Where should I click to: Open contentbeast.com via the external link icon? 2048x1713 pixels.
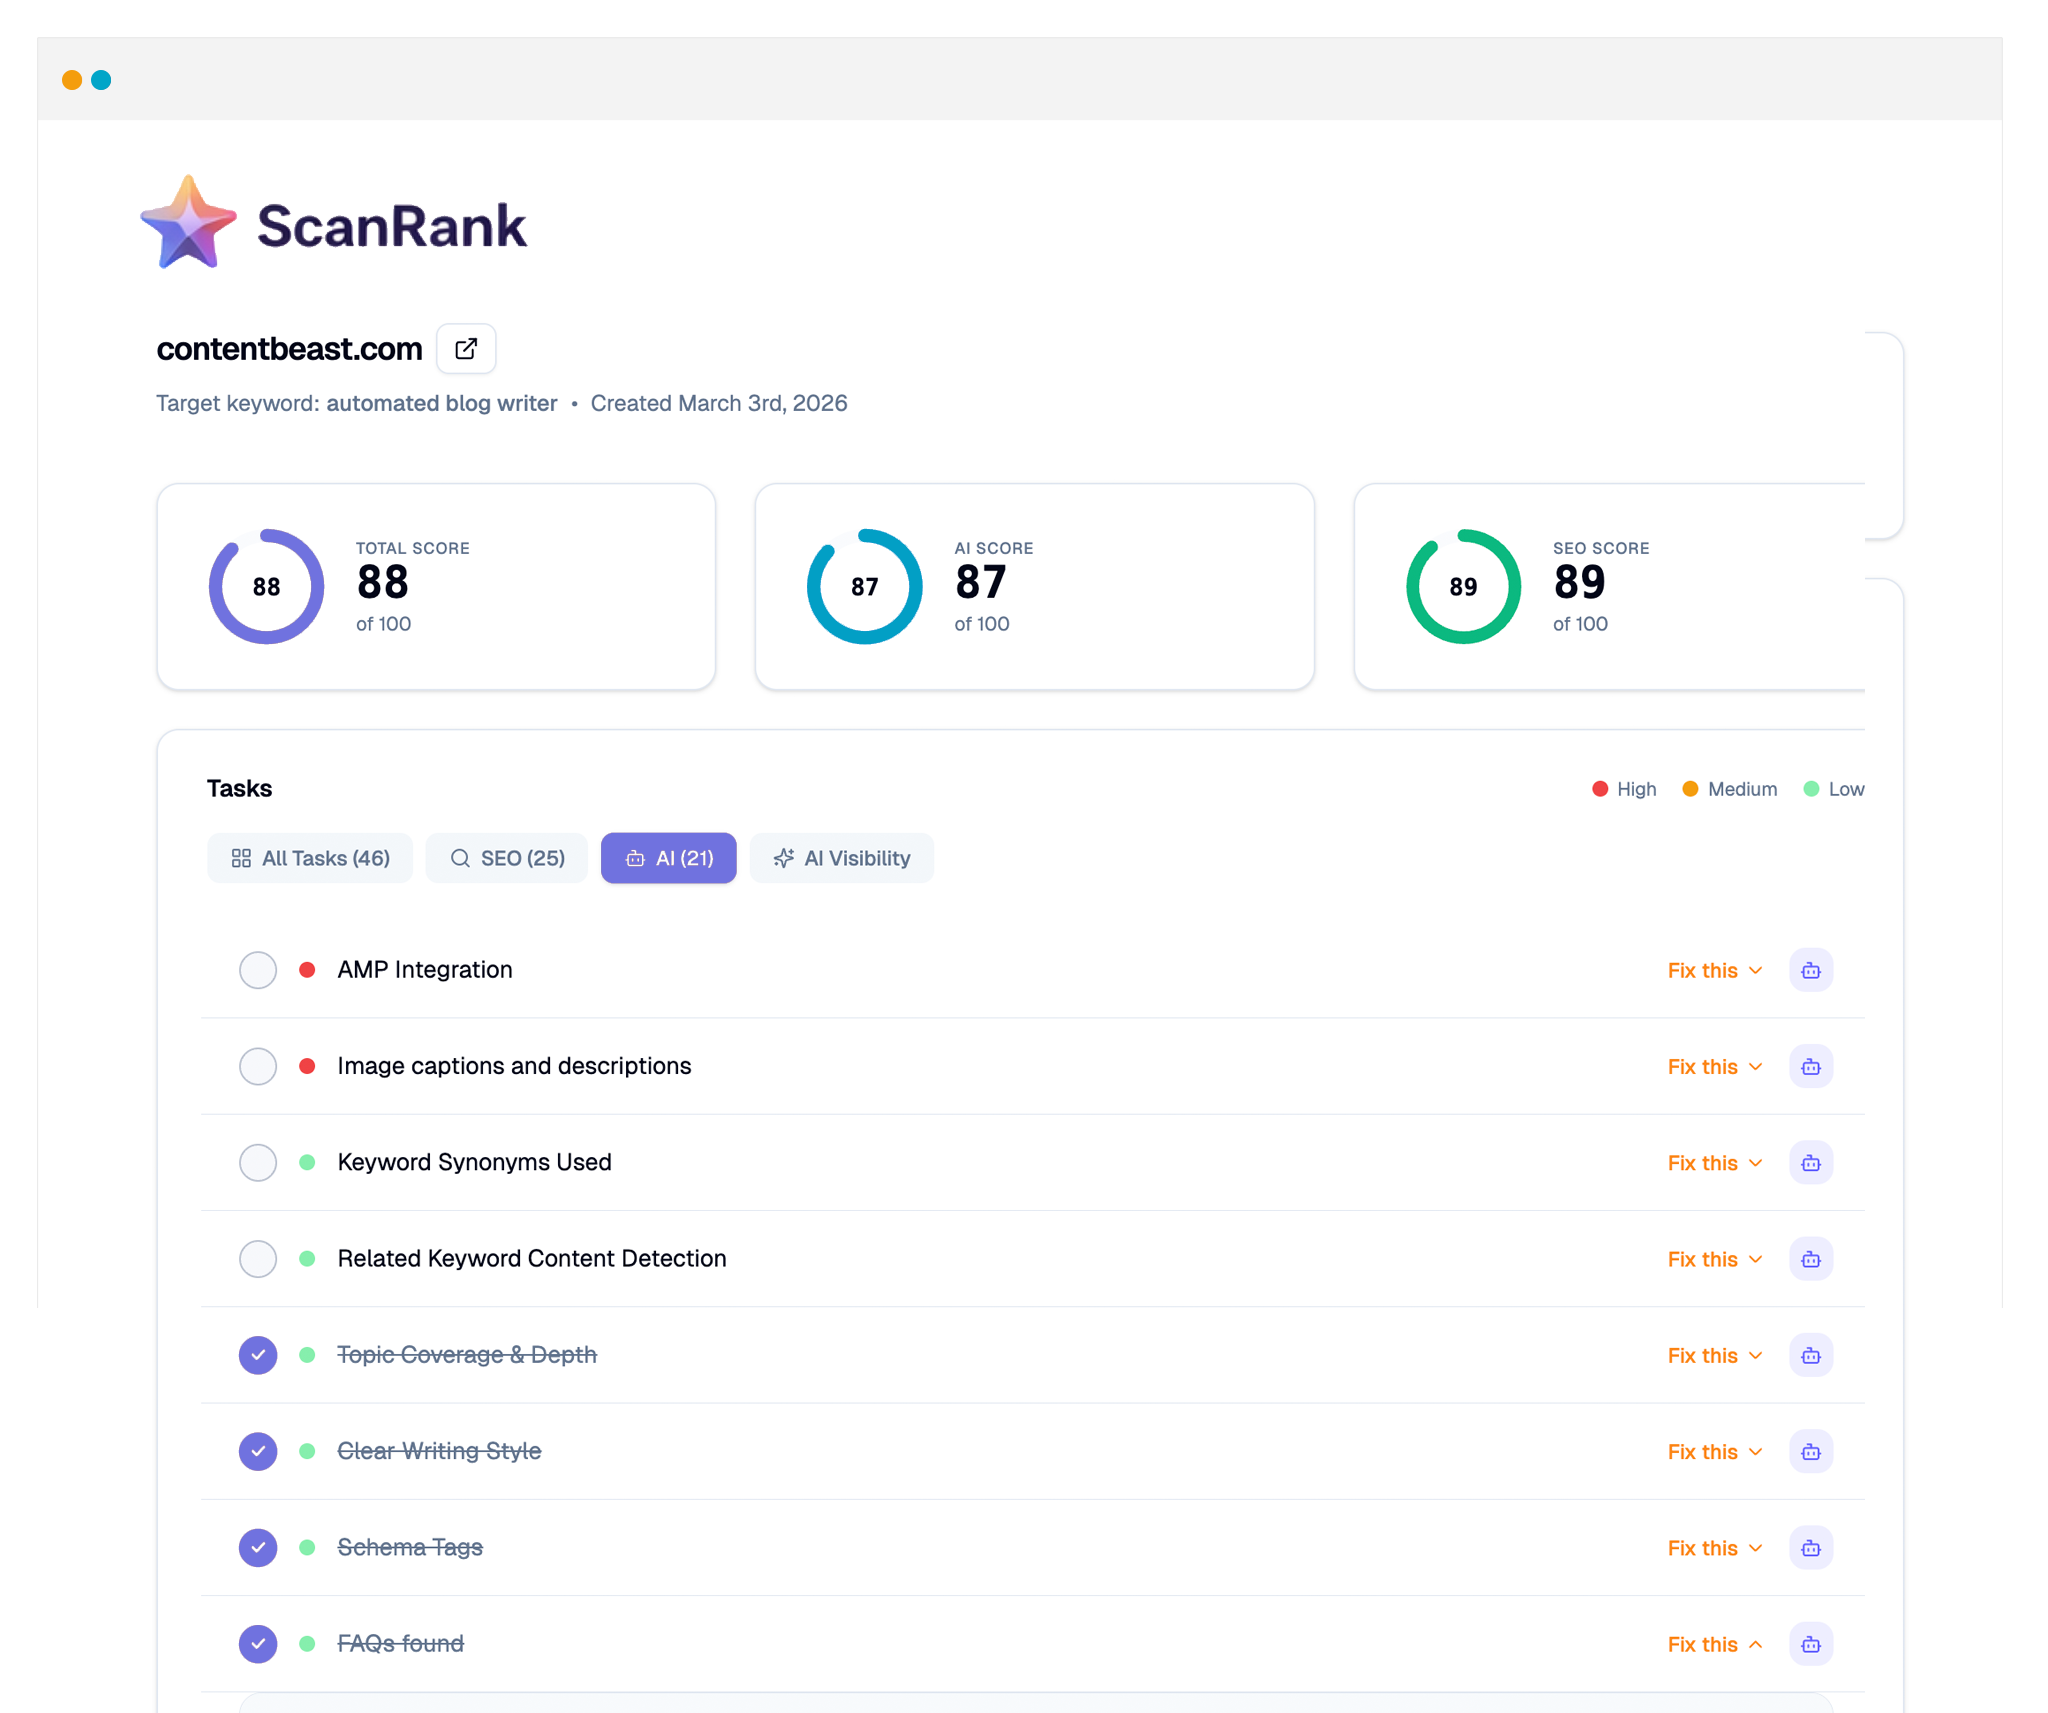click(466, 348)
